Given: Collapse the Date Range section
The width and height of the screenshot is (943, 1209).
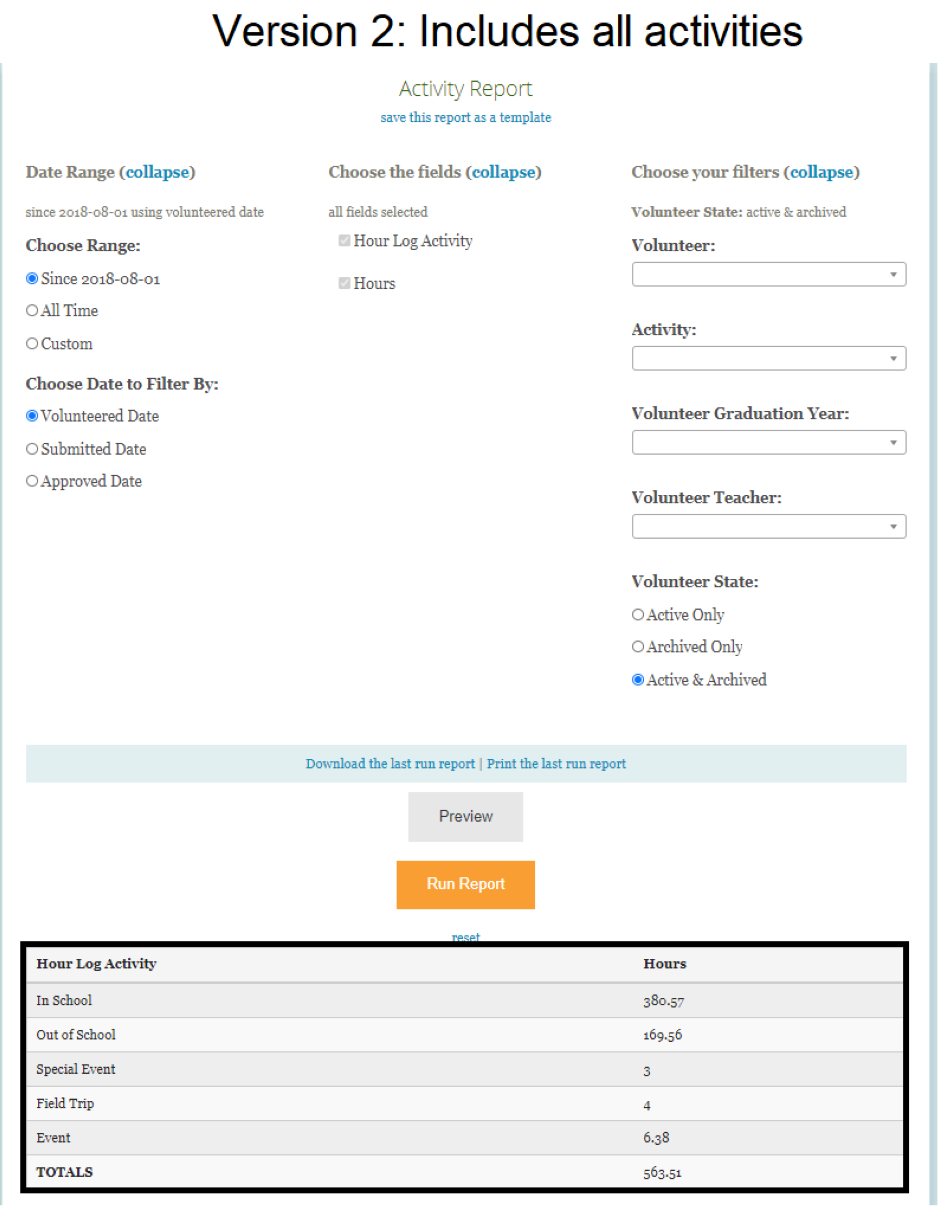Looking at the screenshot, I should (x=157, y=172).
